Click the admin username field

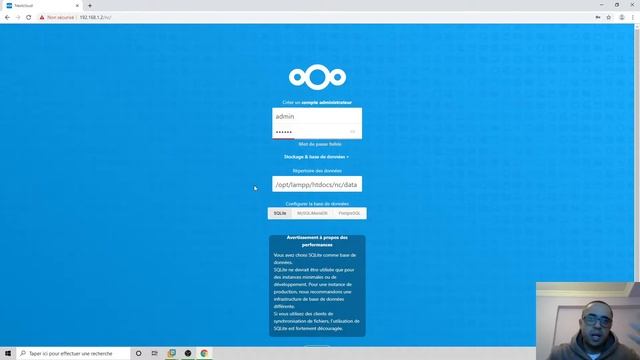pyautogui.click(x=317, y=116)
